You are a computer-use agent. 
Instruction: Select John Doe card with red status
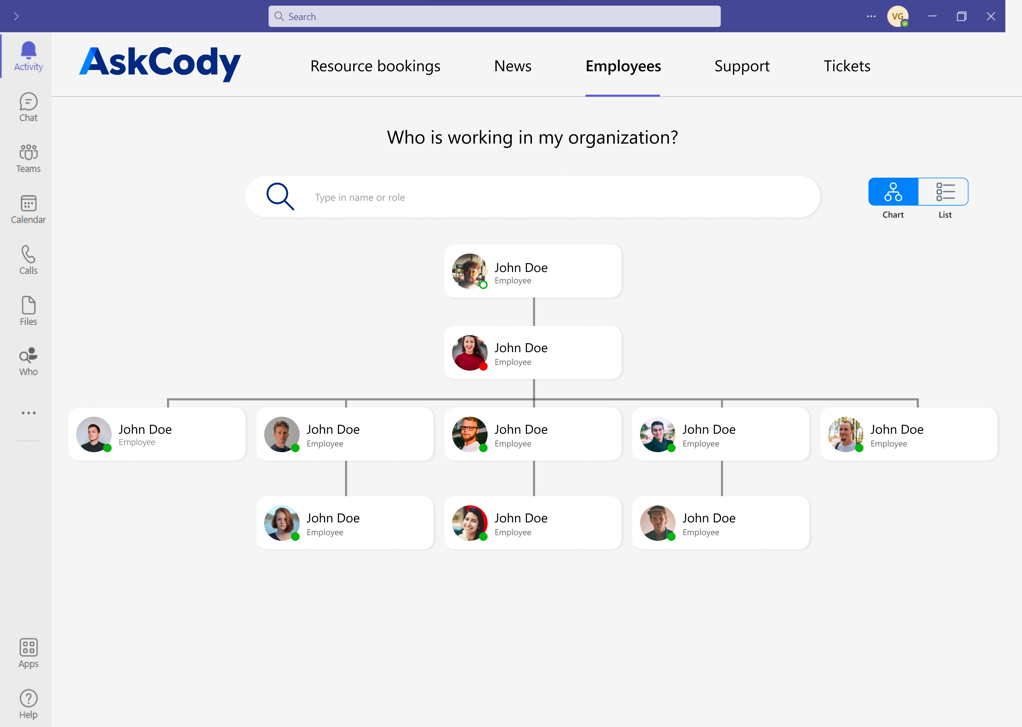533,353
